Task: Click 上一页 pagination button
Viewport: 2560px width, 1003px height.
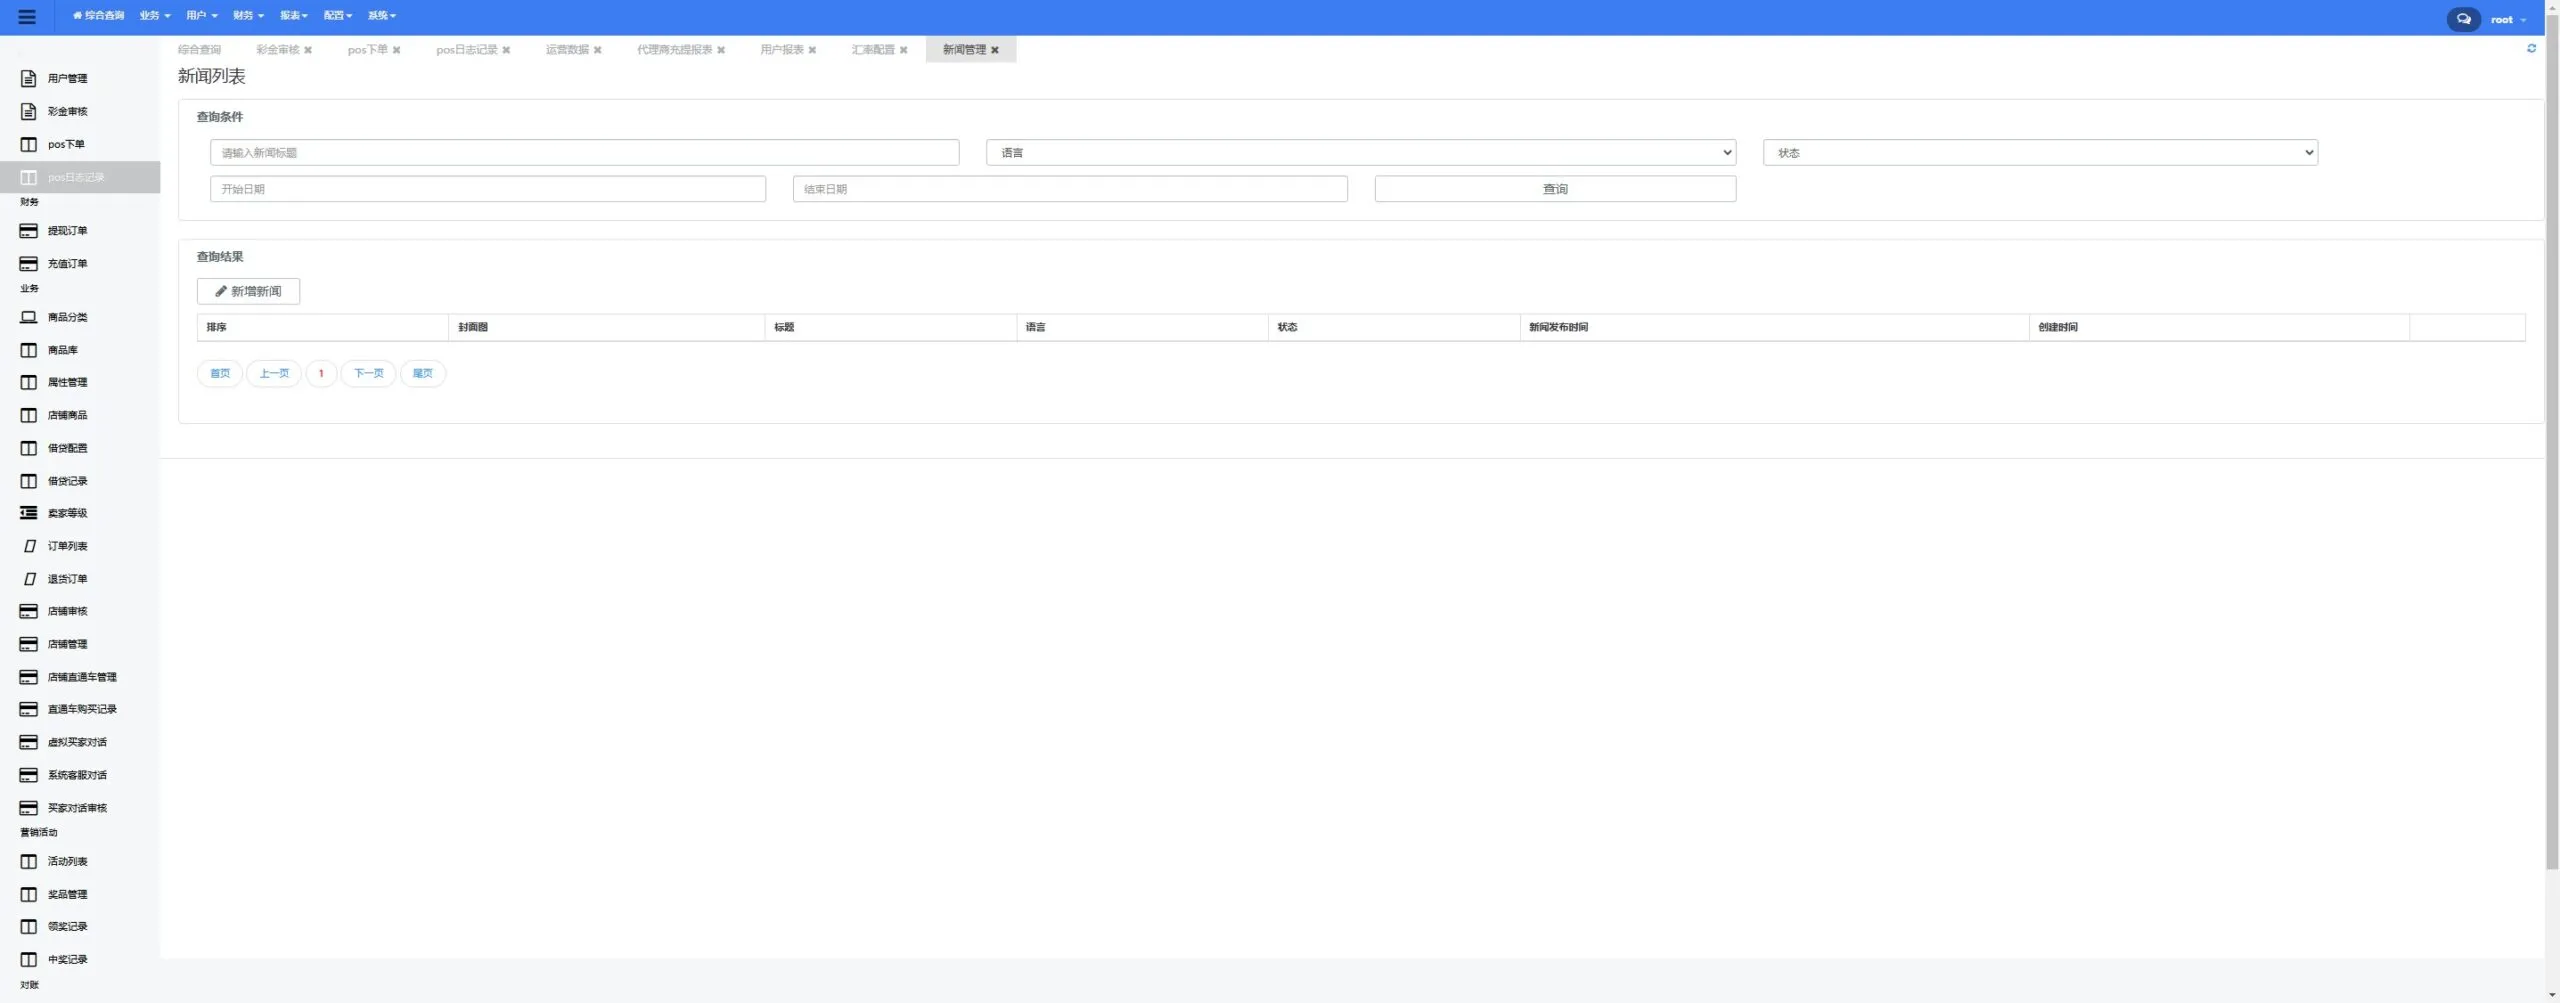Action: point(274,373)
